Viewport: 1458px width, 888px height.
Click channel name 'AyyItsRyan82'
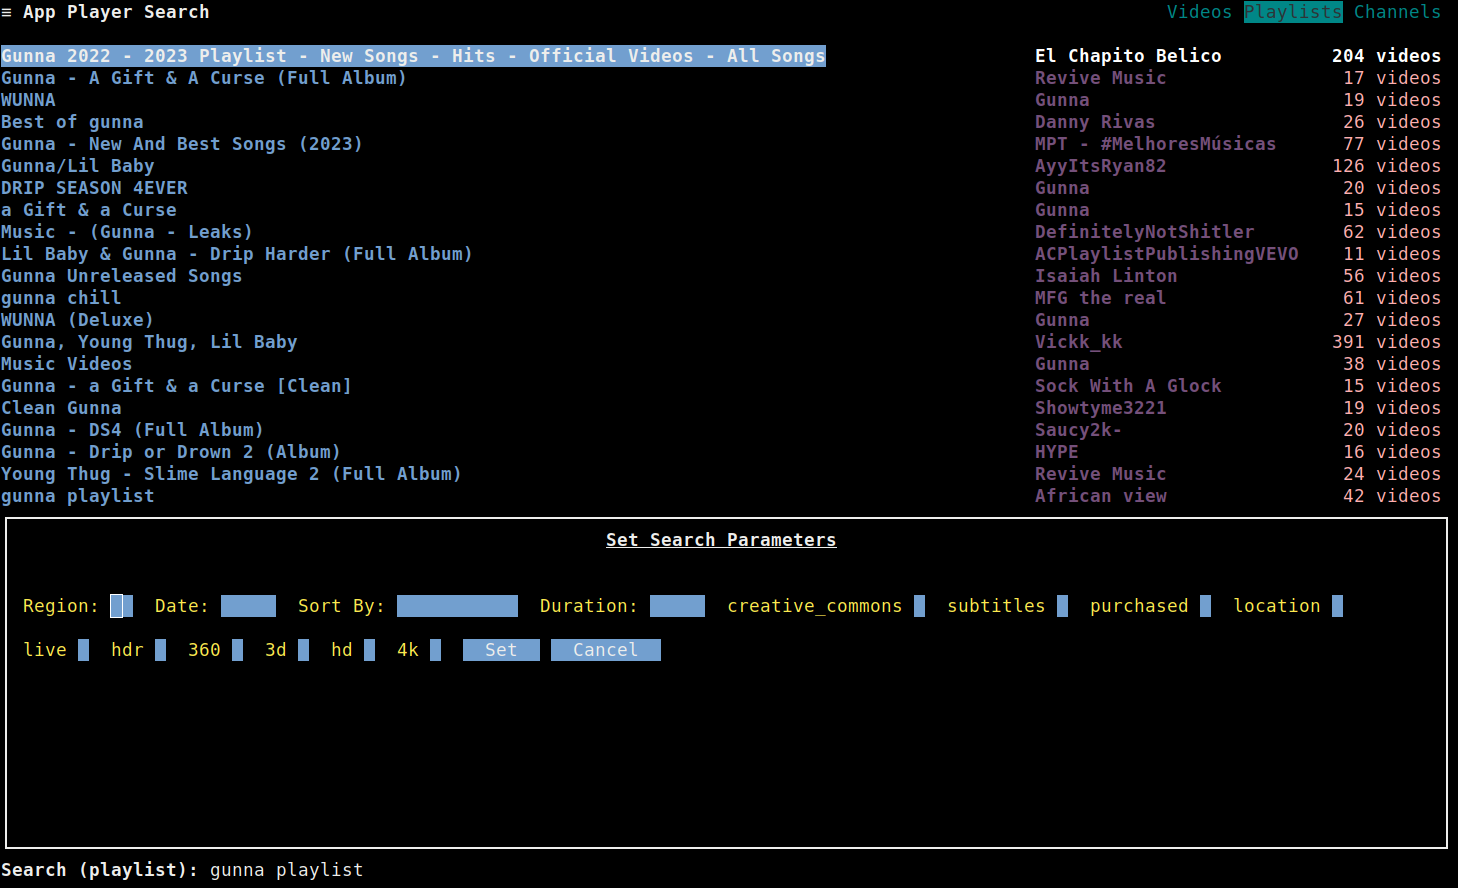point(1101,166)
